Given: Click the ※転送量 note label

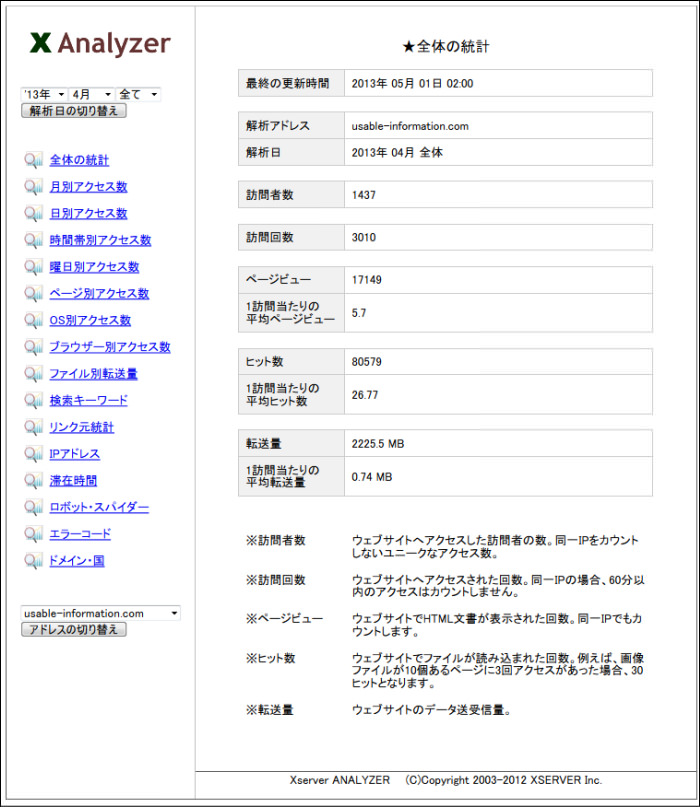Looking at the screenshot, I should click(269, 710).
